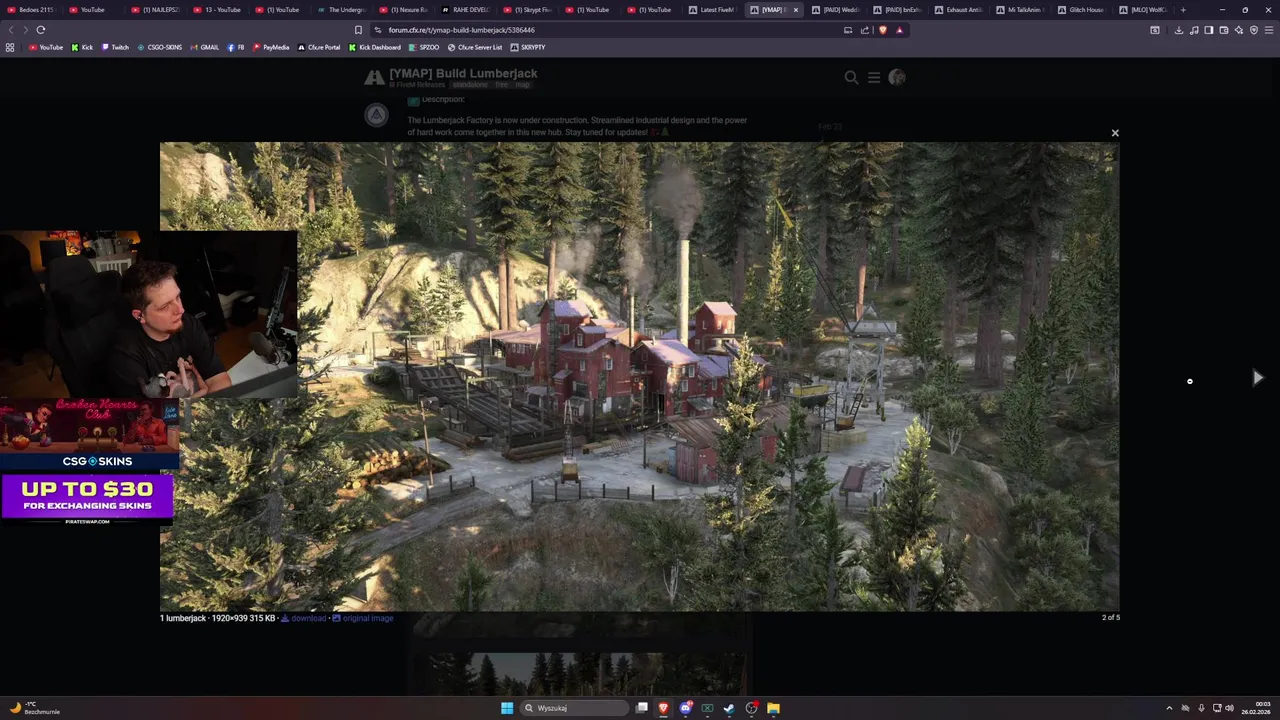Open the volume speaker tray icon
The height and width of the screenshot is (720, 1280).
pyautogui.click(x=1229, y=708)
